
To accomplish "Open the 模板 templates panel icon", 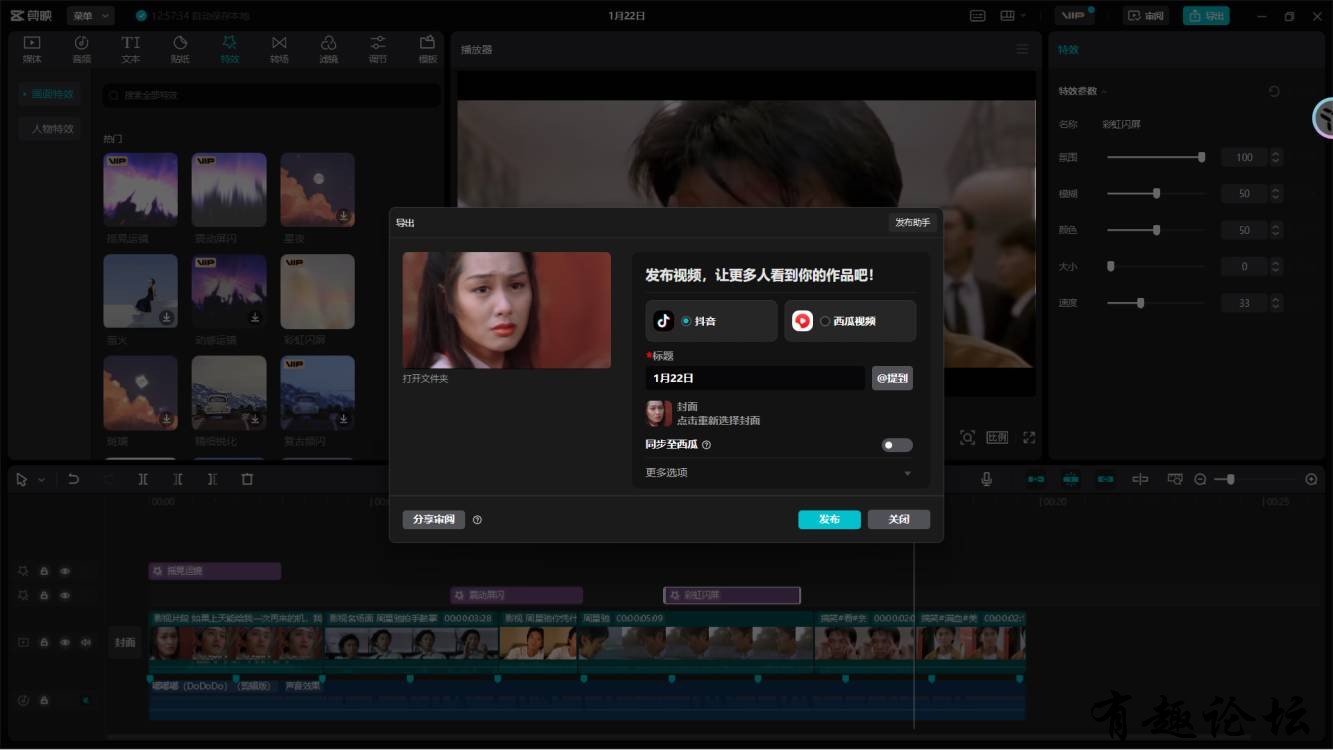I will (427, 49).
